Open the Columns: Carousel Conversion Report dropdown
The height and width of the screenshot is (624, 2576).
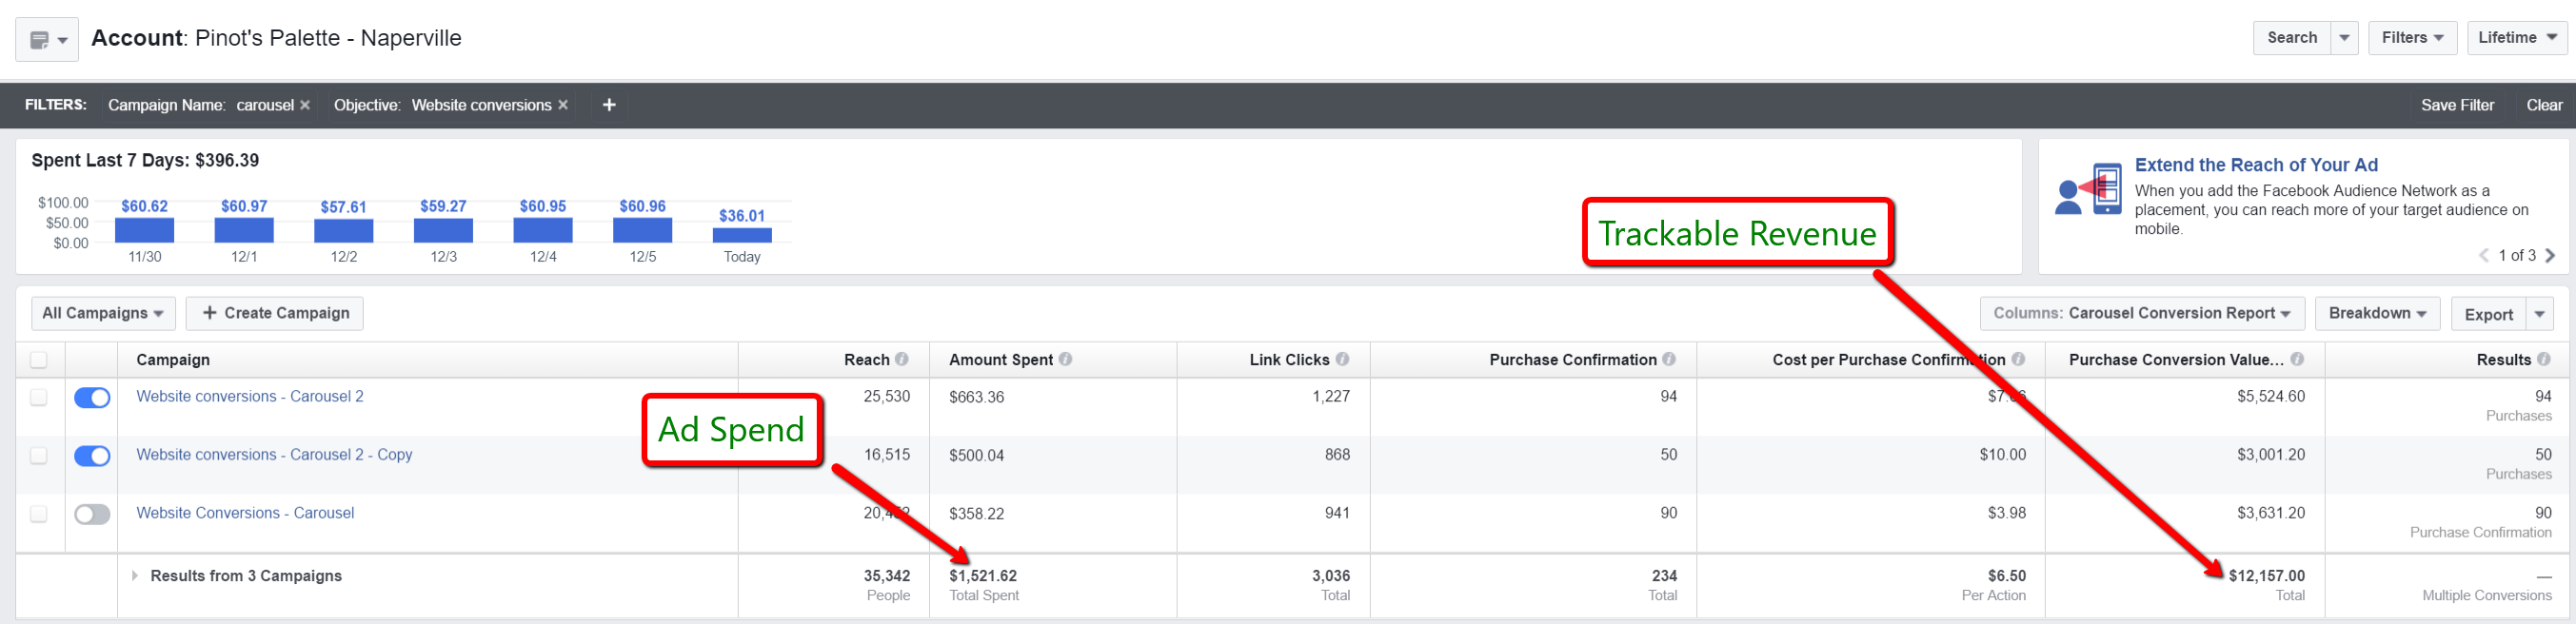(2142, 313)
